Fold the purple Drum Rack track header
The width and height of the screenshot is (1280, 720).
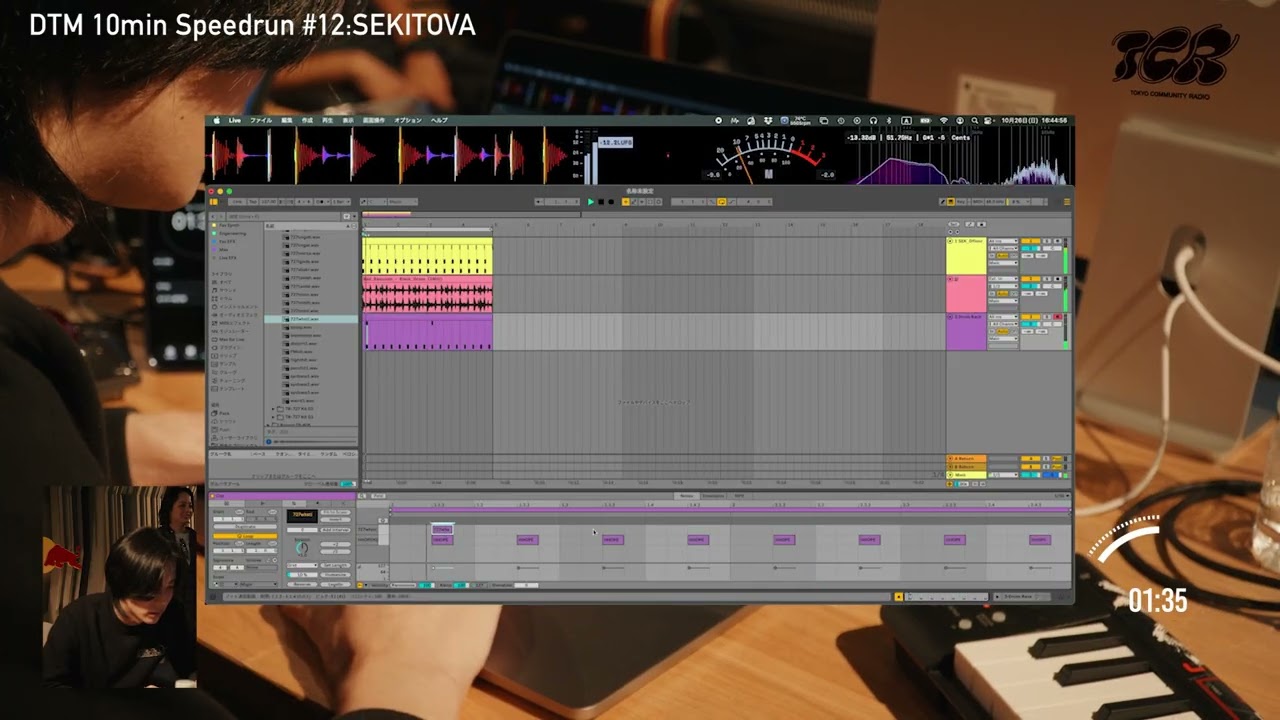950,317
